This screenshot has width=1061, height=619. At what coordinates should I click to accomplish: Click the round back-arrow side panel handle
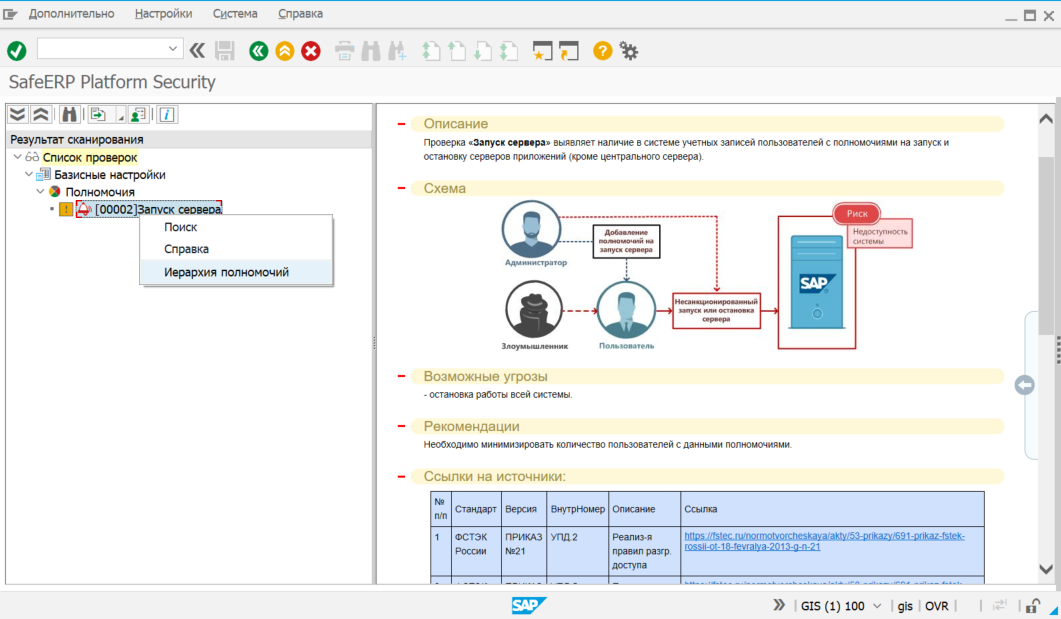[x=1024, y=385]
